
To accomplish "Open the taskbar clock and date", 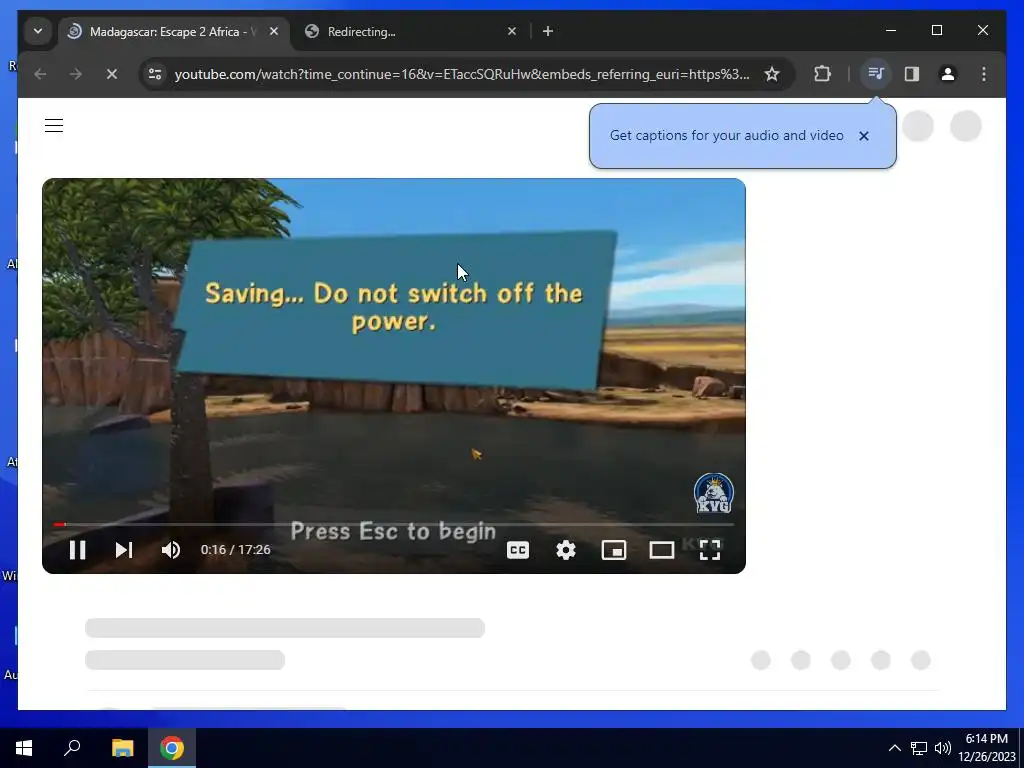I will (987, 748).
